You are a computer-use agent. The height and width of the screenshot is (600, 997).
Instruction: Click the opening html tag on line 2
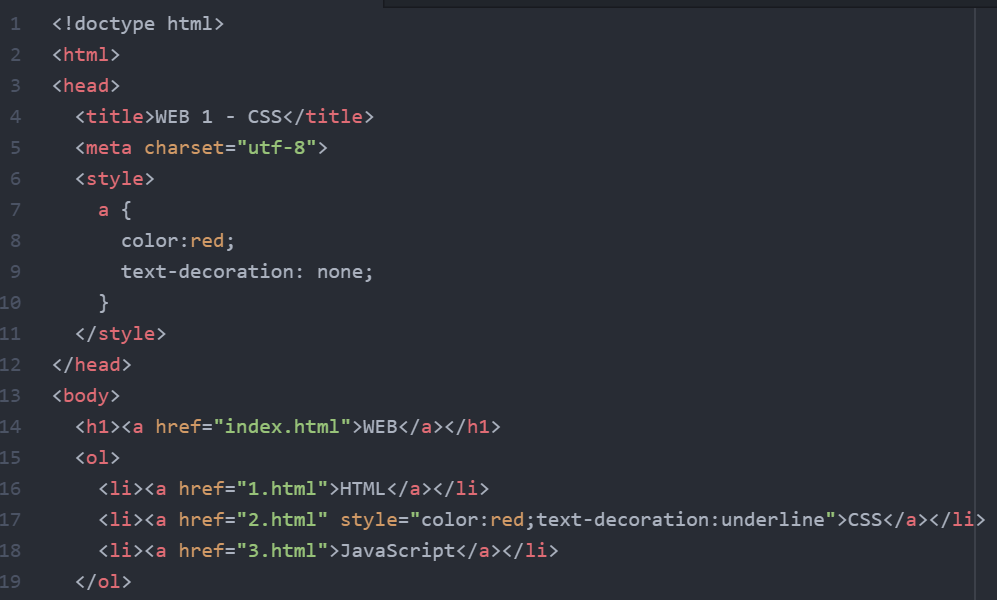point(86,55)
